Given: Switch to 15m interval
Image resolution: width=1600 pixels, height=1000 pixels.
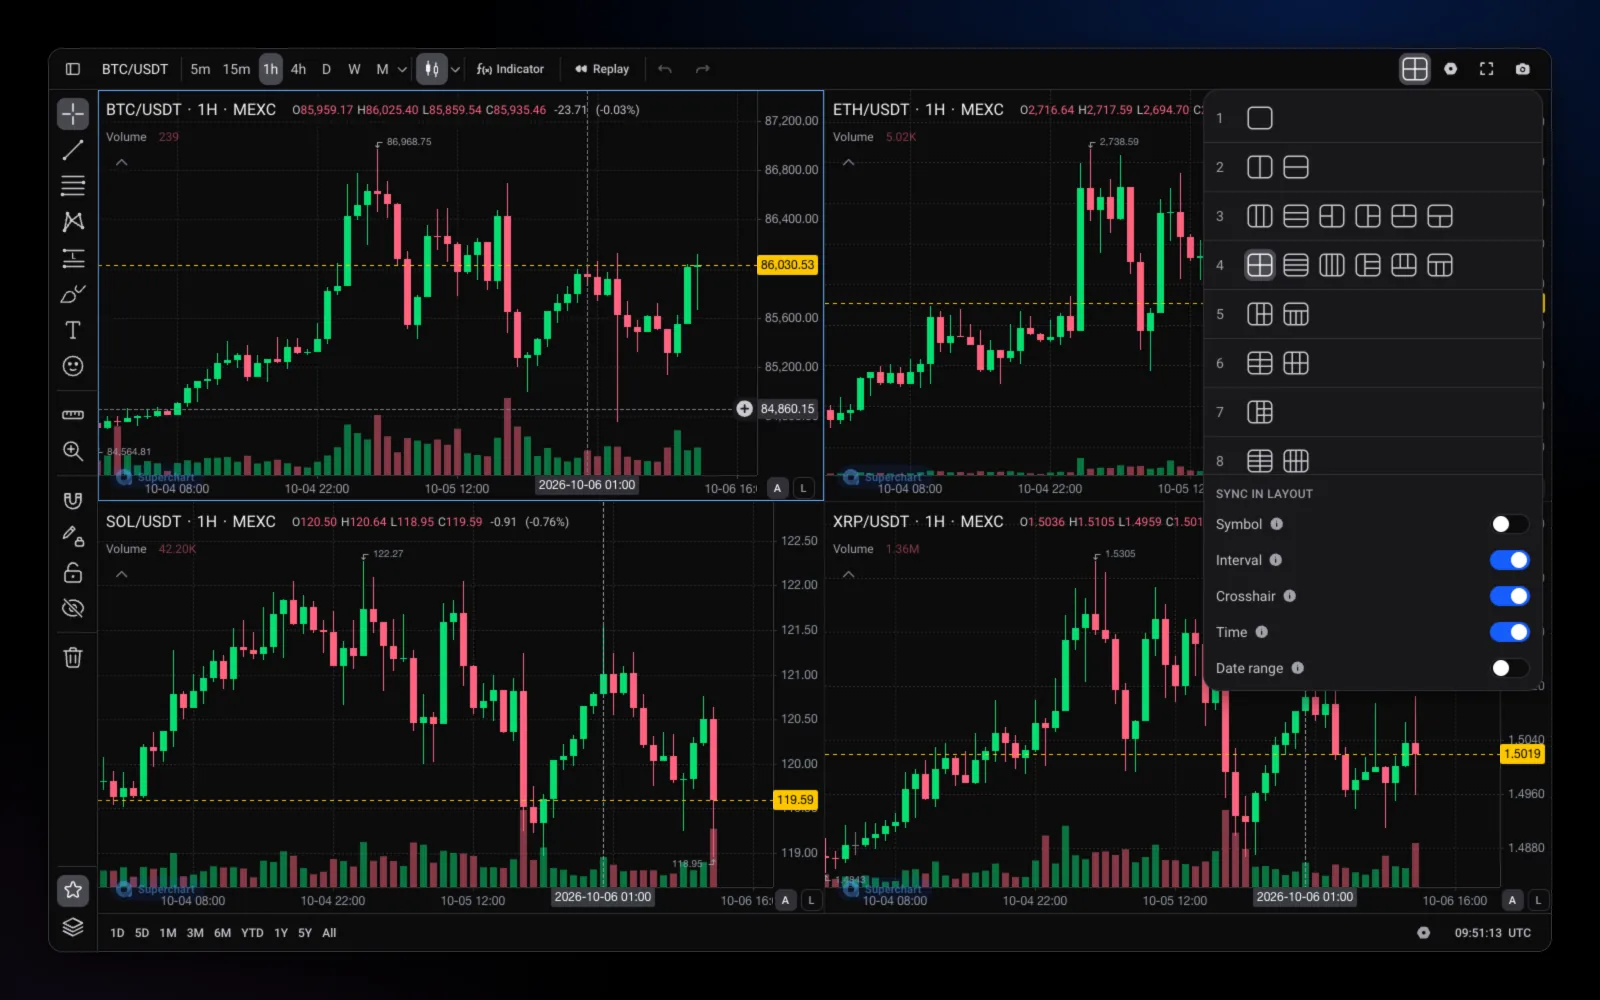Looking at the screenshot, I should coord(236,69).
